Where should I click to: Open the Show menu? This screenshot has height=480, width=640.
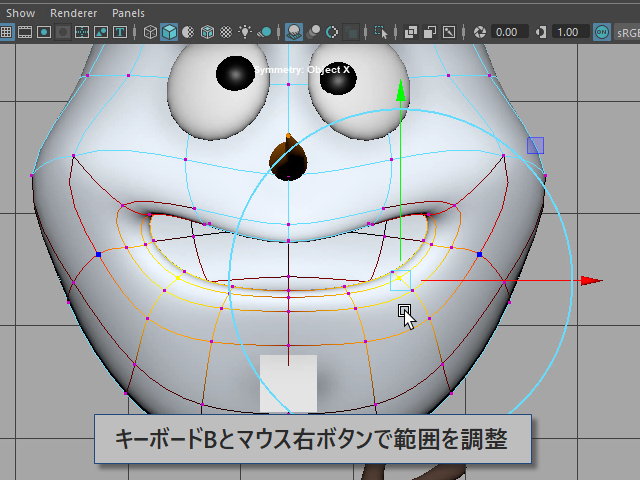tap(21, 13)
